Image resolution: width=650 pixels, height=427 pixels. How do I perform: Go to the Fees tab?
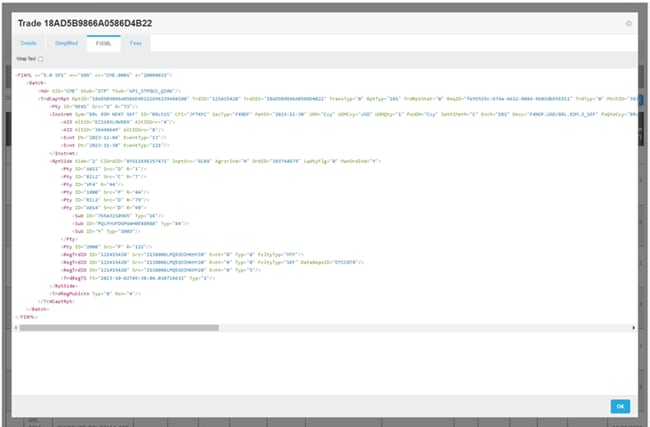(x=135, y=43)
